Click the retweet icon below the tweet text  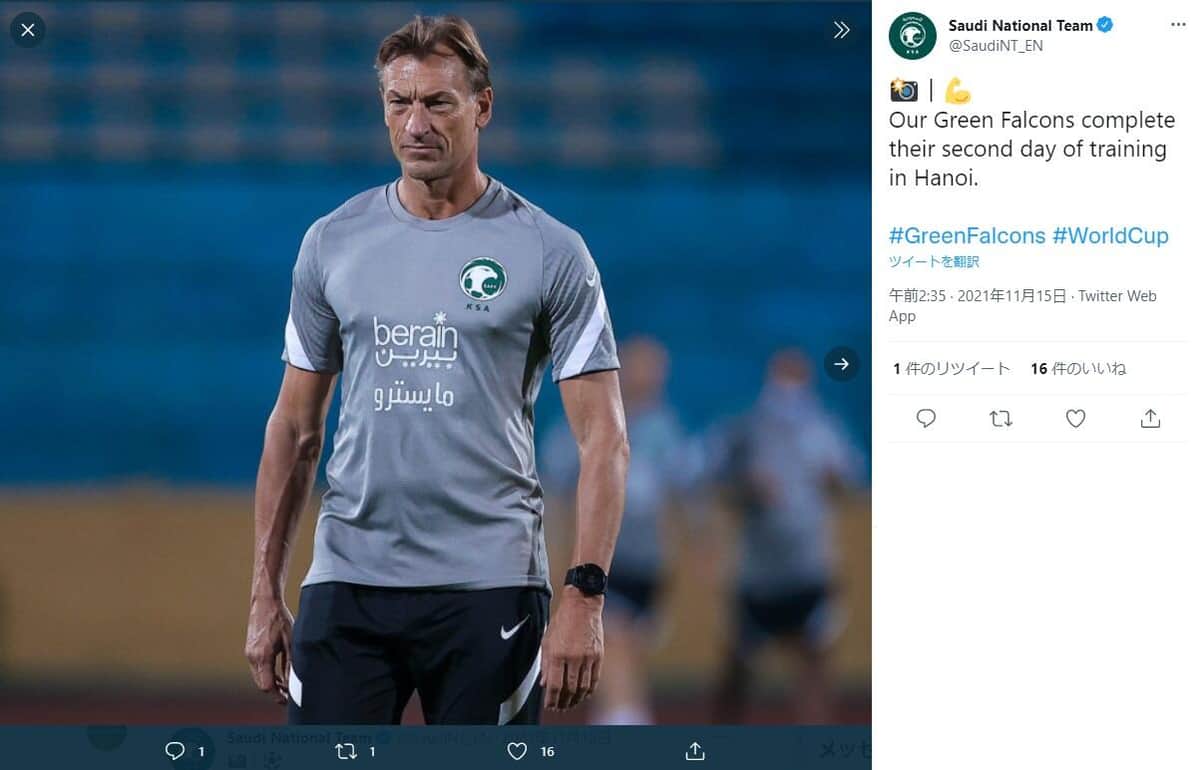tap(1000, 419)
